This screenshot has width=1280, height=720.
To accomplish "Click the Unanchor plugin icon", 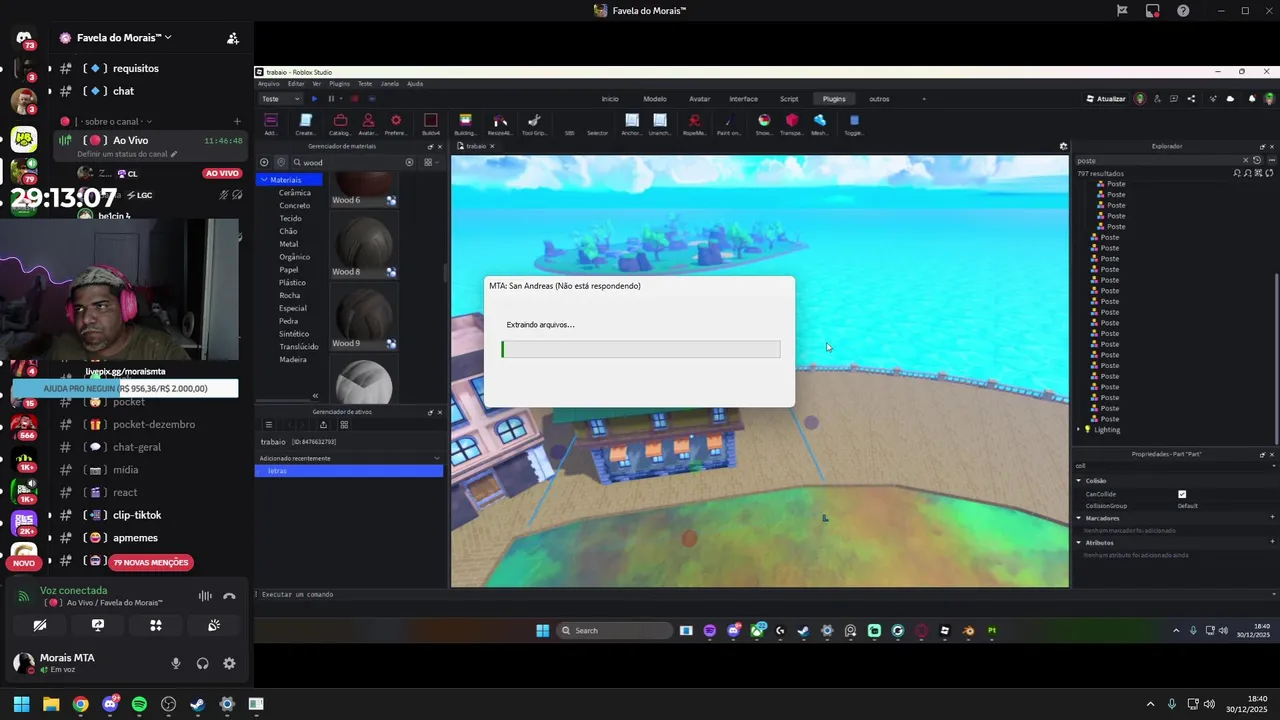I will pos(660,121).
